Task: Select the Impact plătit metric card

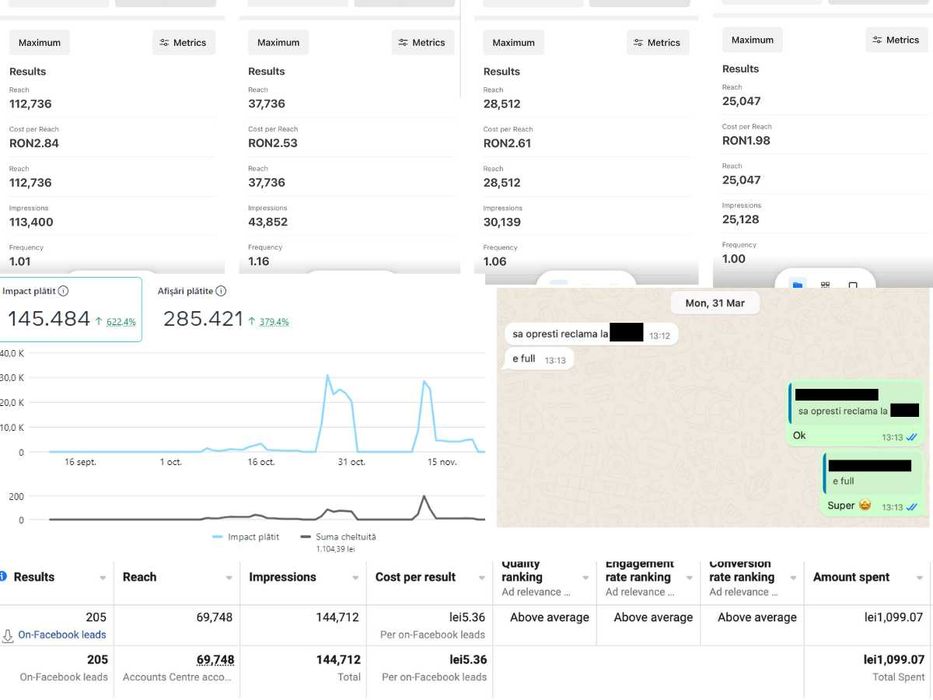Action: tap(70, 310)
